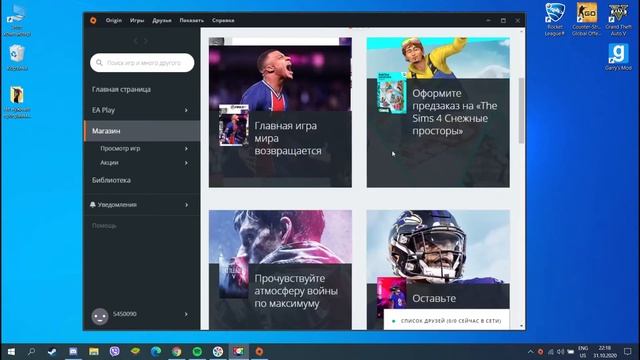Viewport: 640px width, 360px height.
Task: Expand the Уведомления arrow
Action: (186, 204)
